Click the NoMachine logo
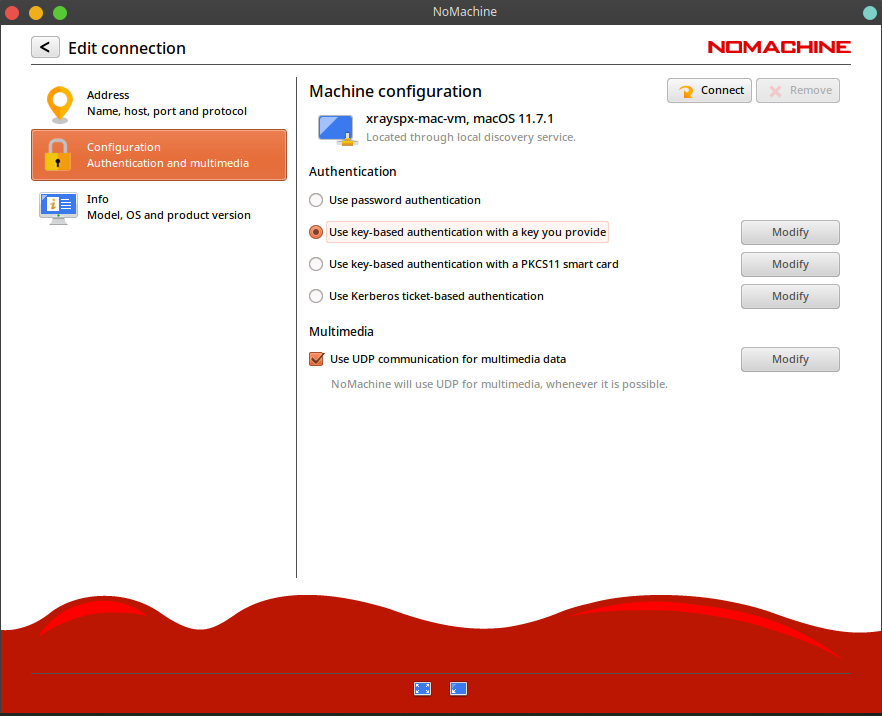This screenshot has height=716, width=882. [779, 47]
